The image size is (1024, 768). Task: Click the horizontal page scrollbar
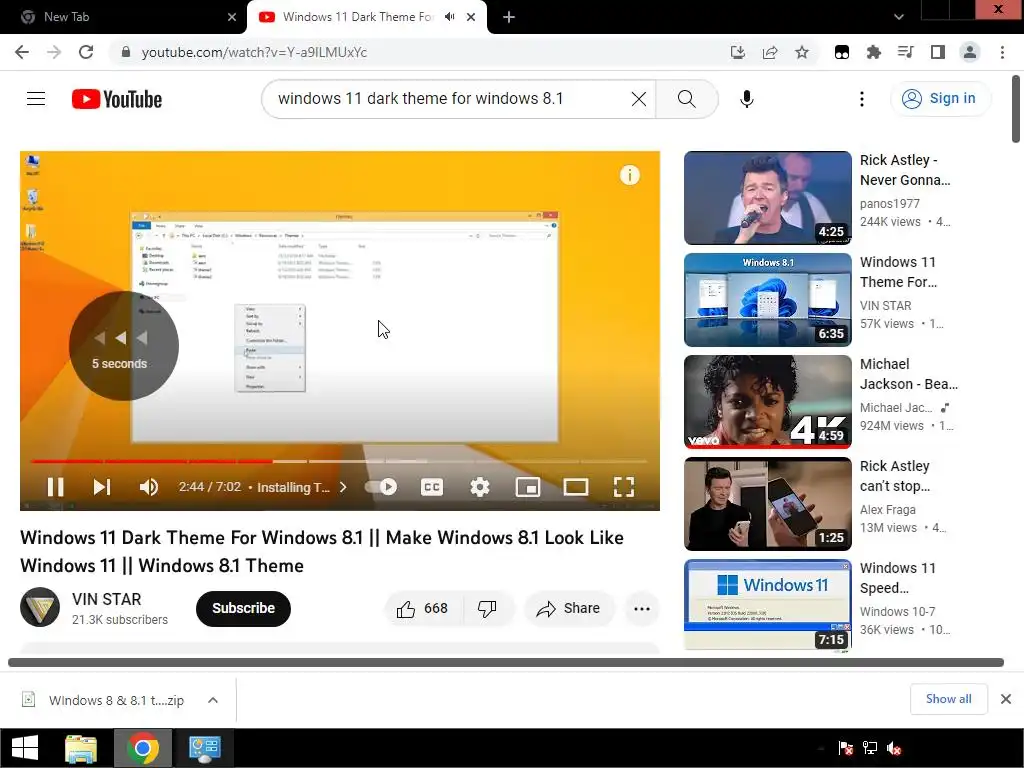point(505,663)
